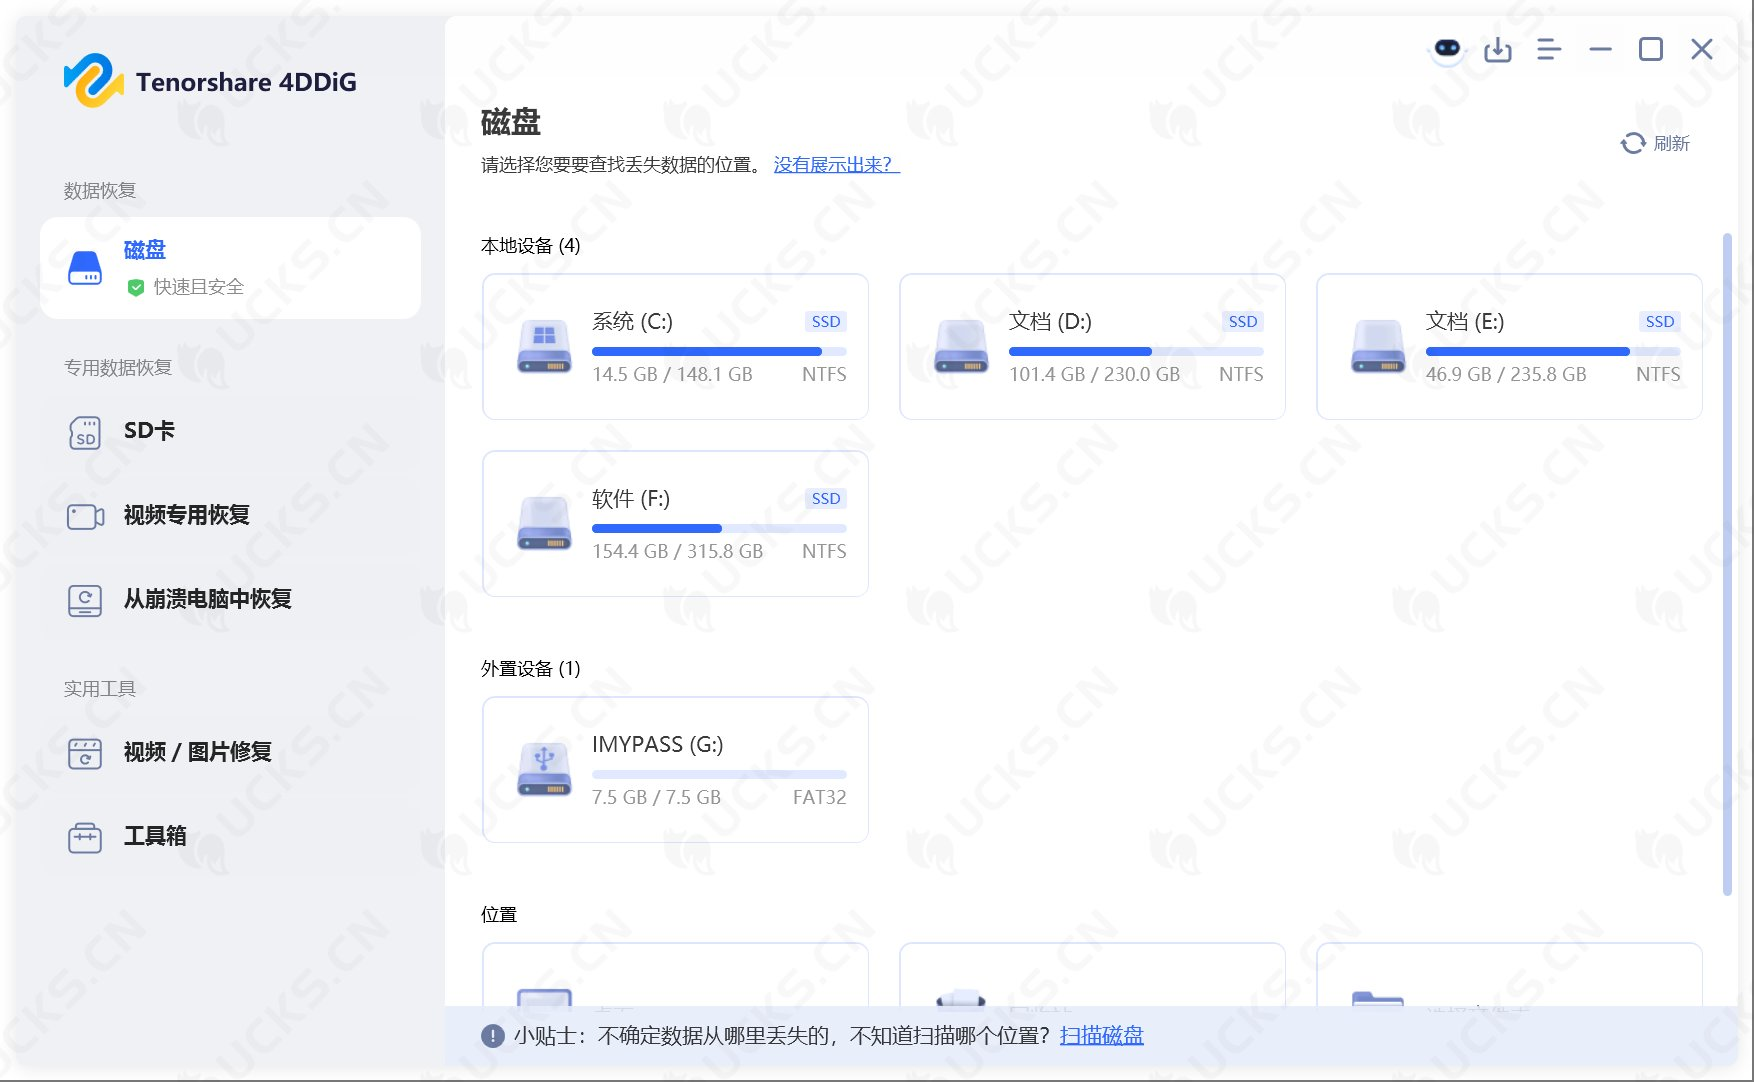Maximize the 4DDiG window
Viewport: 1754px width, 1082px height.
[x=1651, y=49]
